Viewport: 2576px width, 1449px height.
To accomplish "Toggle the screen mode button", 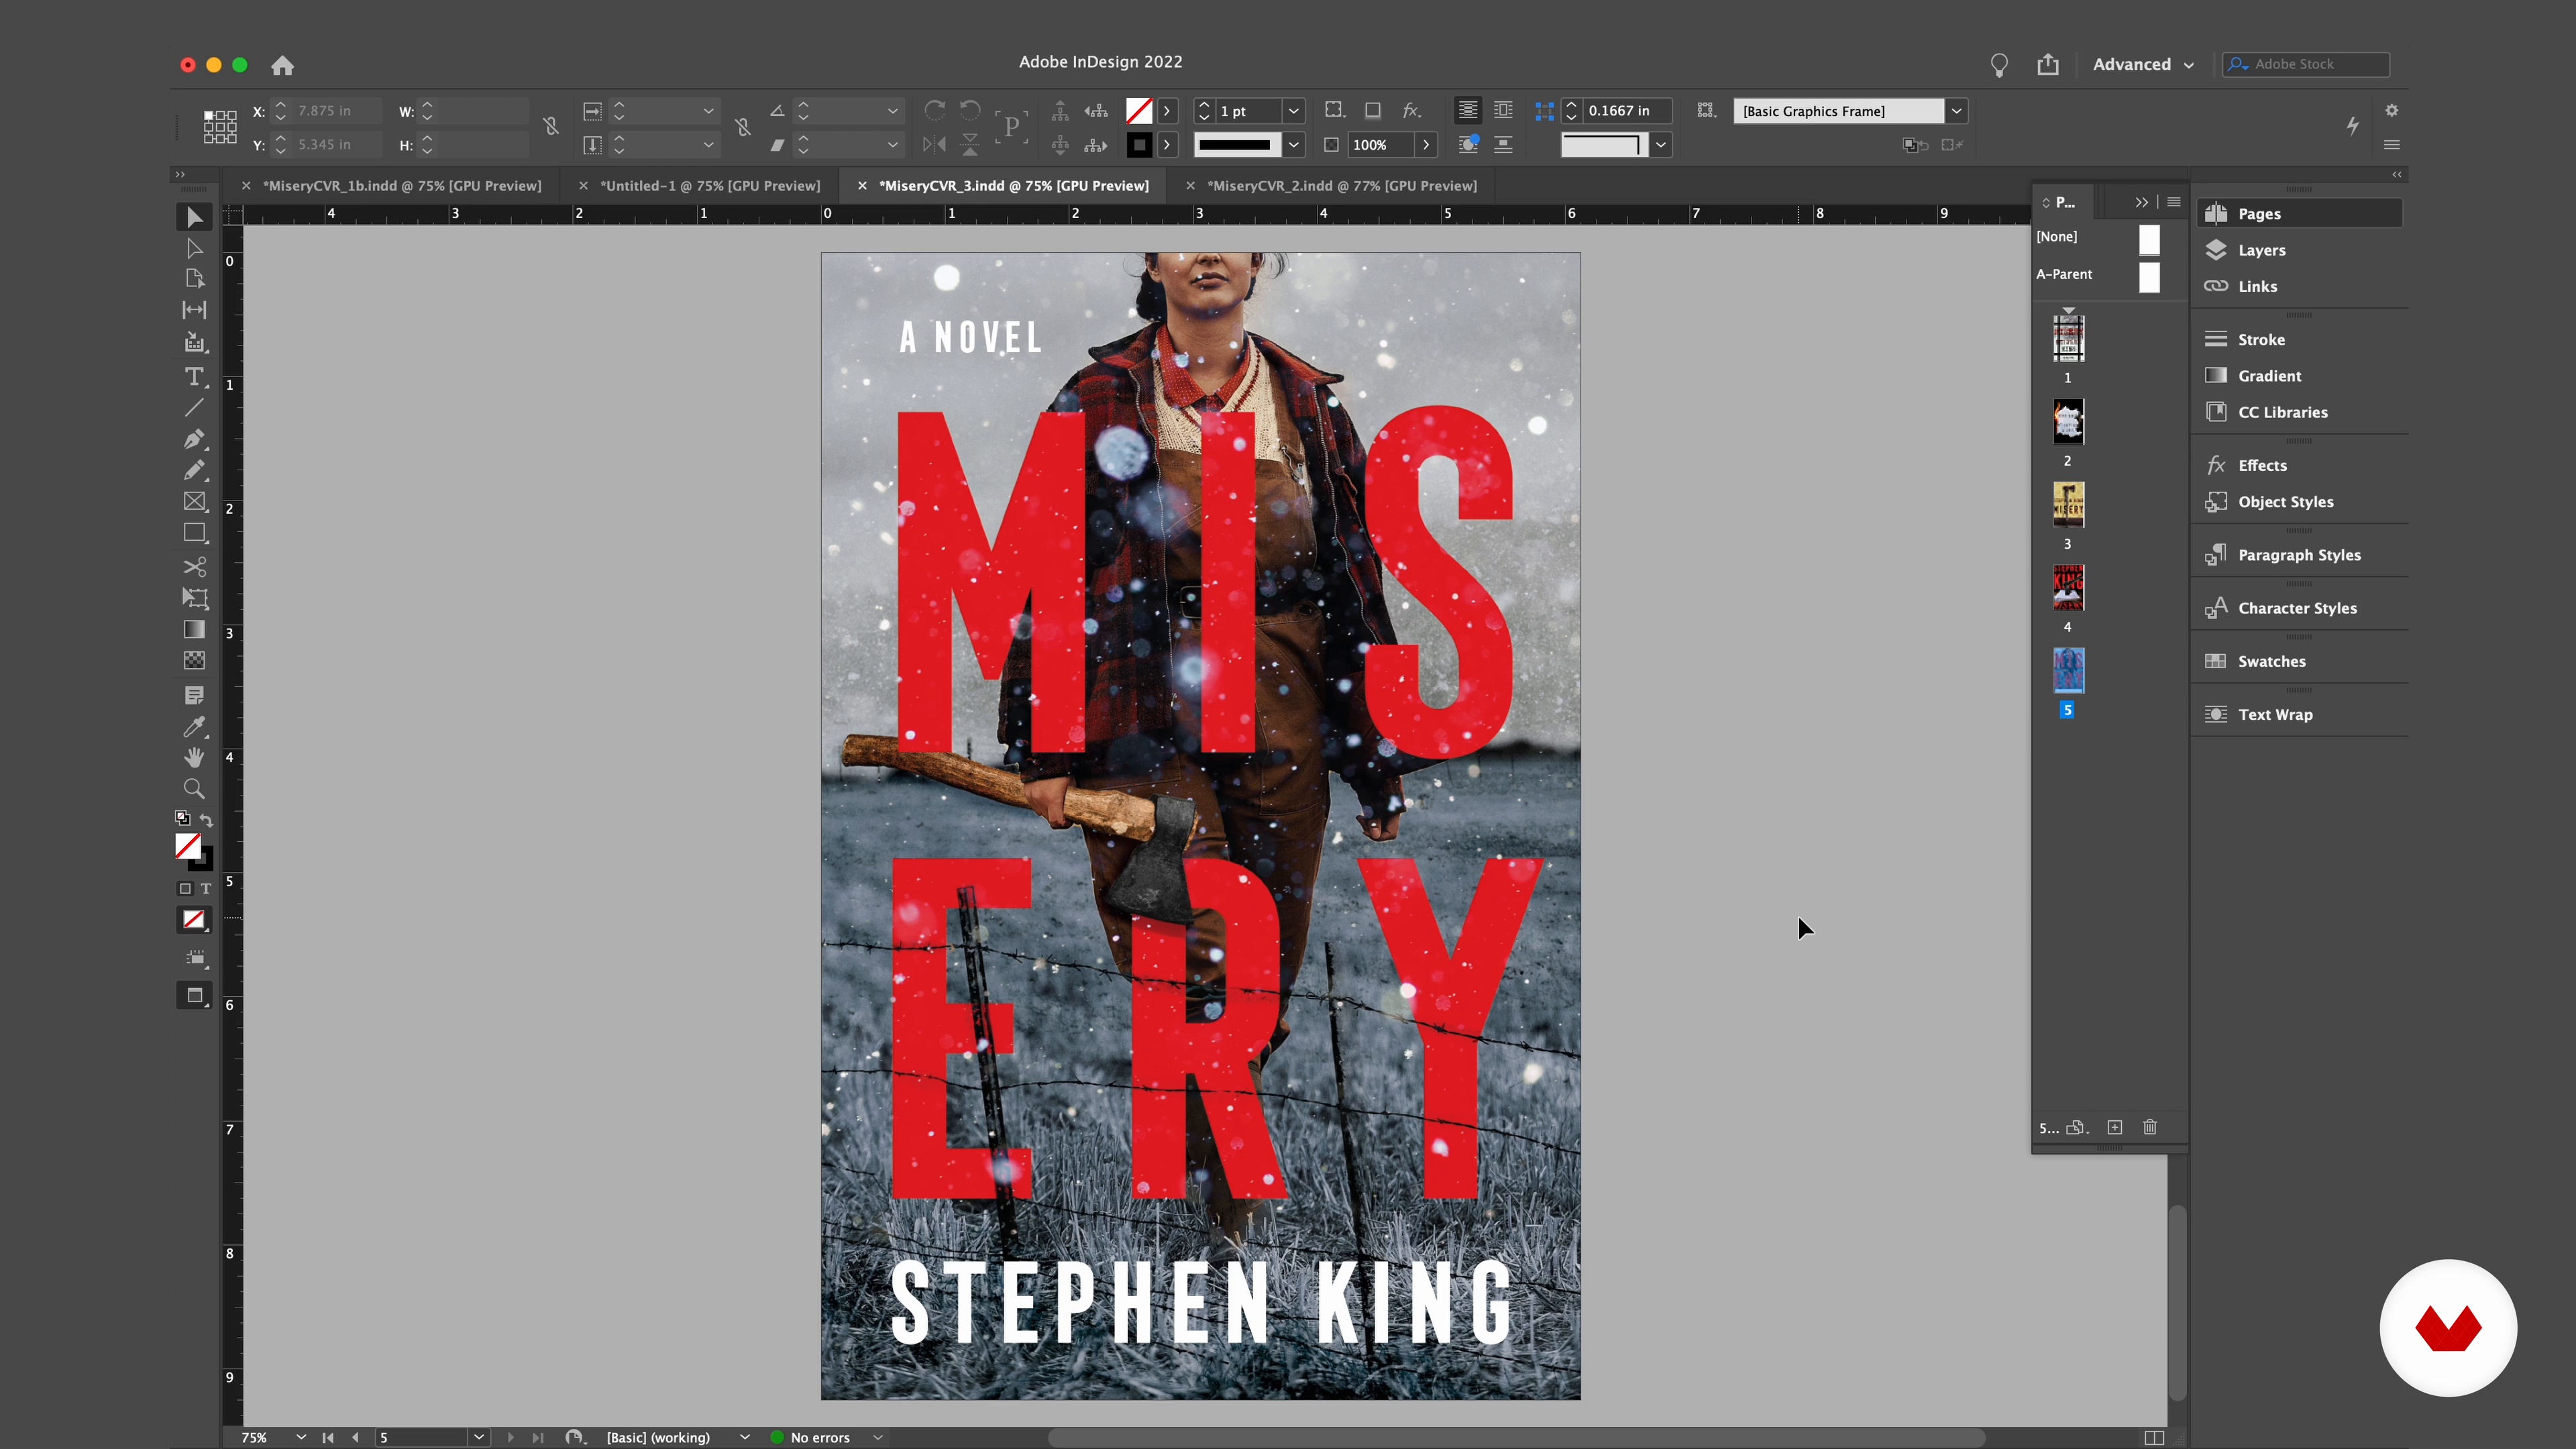I will pos(195,995).
